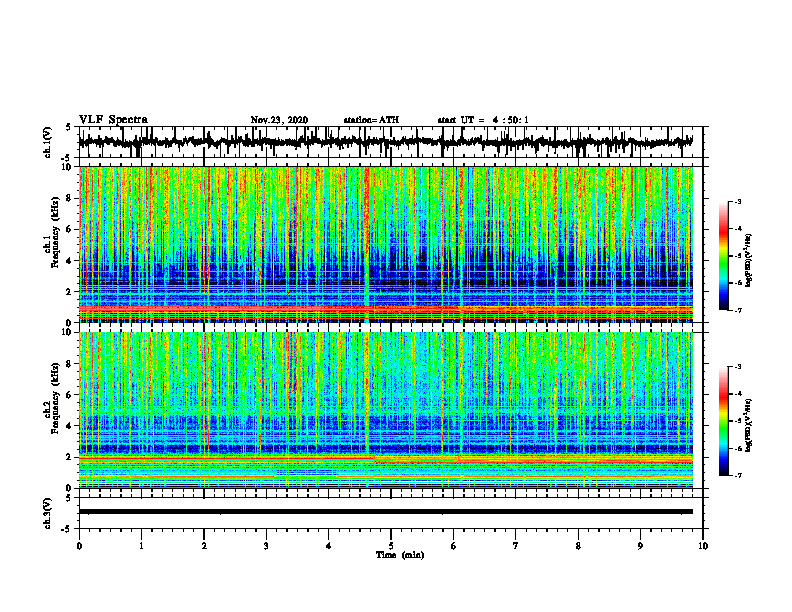This screenshot has height=612, width=792.
Task: Click the 'VLF Spectra' title text
Action: coord(113,120)
